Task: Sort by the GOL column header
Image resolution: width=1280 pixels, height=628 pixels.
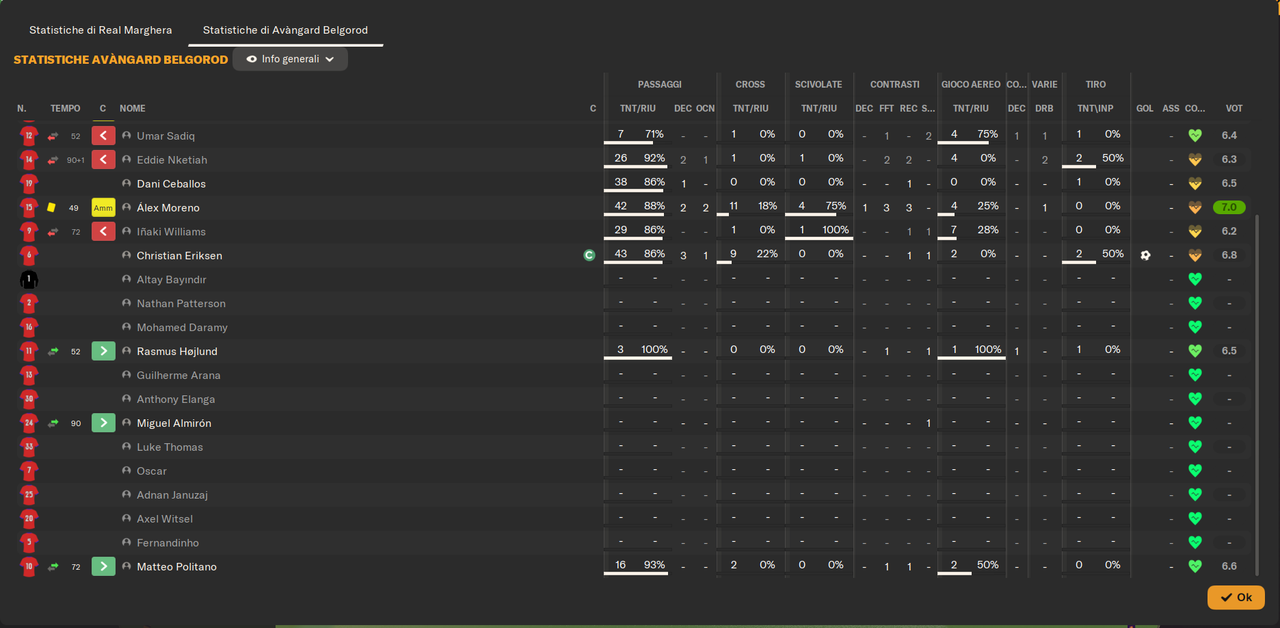Action: [x=1145, y=108]
